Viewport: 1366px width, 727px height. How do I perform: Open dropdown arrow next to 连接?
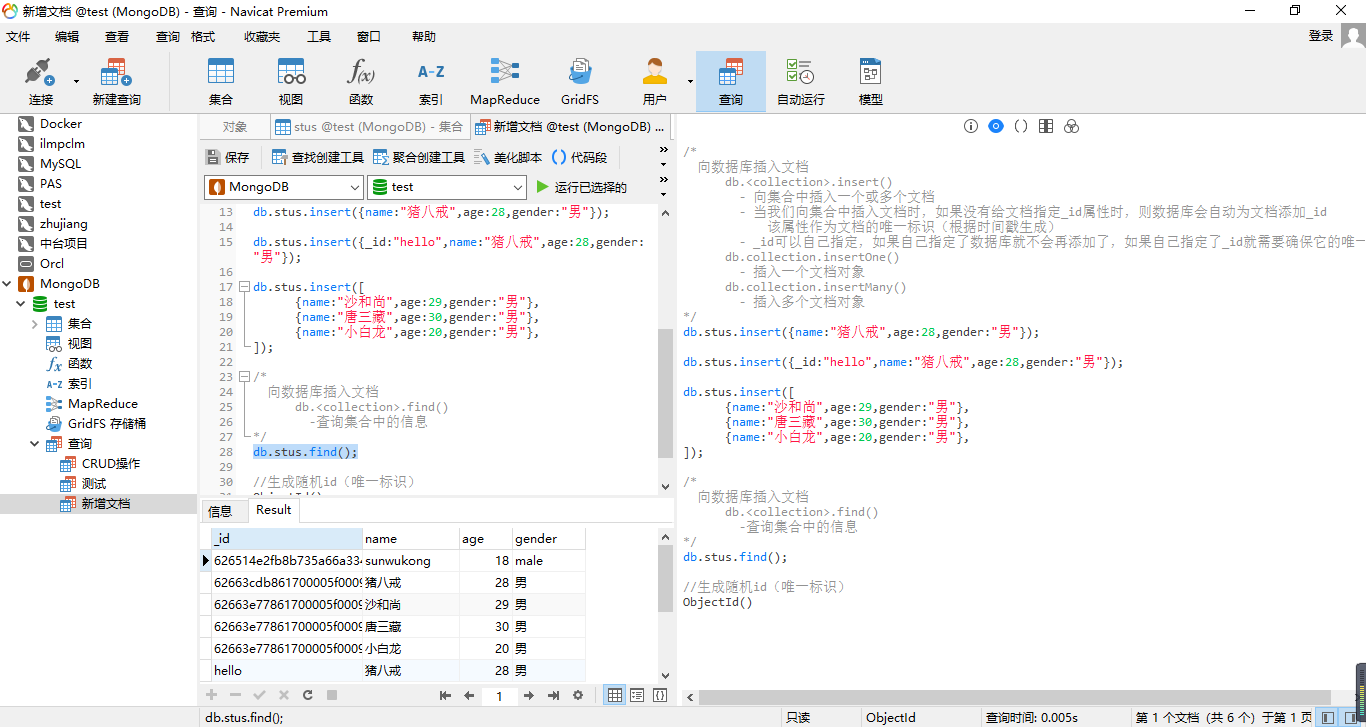click(76, 81)
